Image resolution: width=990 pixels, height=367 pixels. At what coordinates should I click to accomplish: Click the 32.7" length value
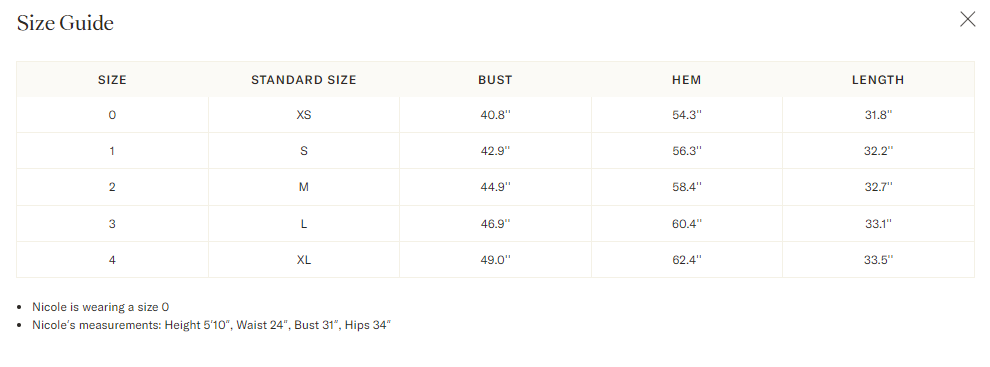[x=878, y=187]
